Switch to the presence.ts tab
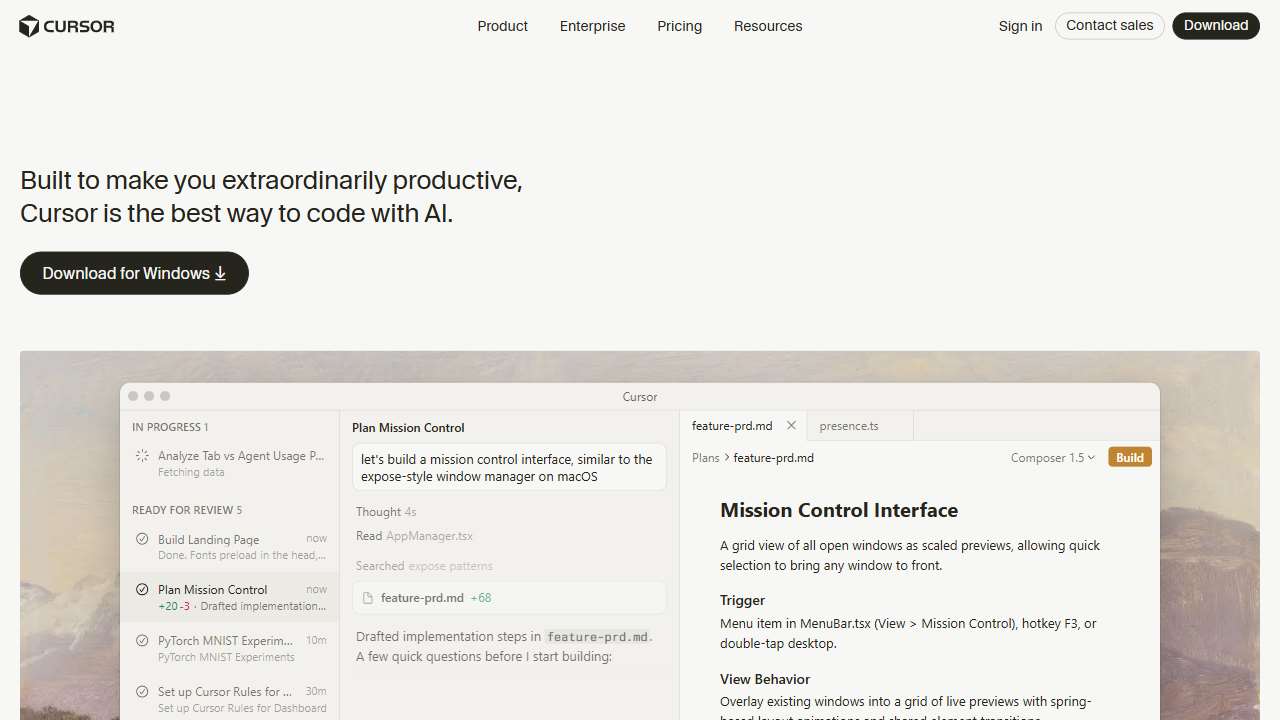Screen dimensions: 1280x720 tap(849, 425)
